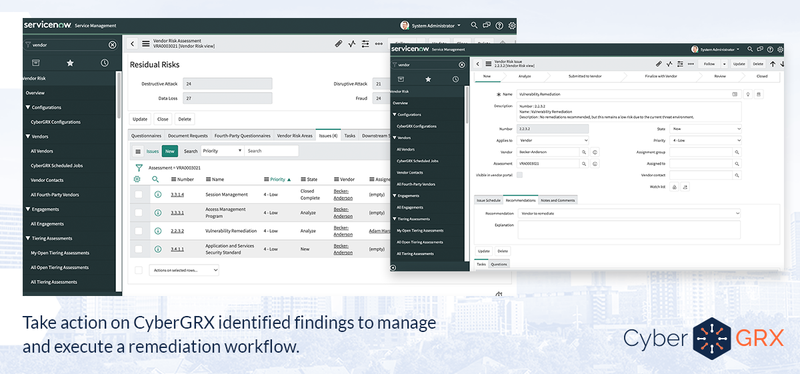This screenshot has height=374, width=800.
Task: Open connect chat icon in back window banner
Action: pos(487,25)
